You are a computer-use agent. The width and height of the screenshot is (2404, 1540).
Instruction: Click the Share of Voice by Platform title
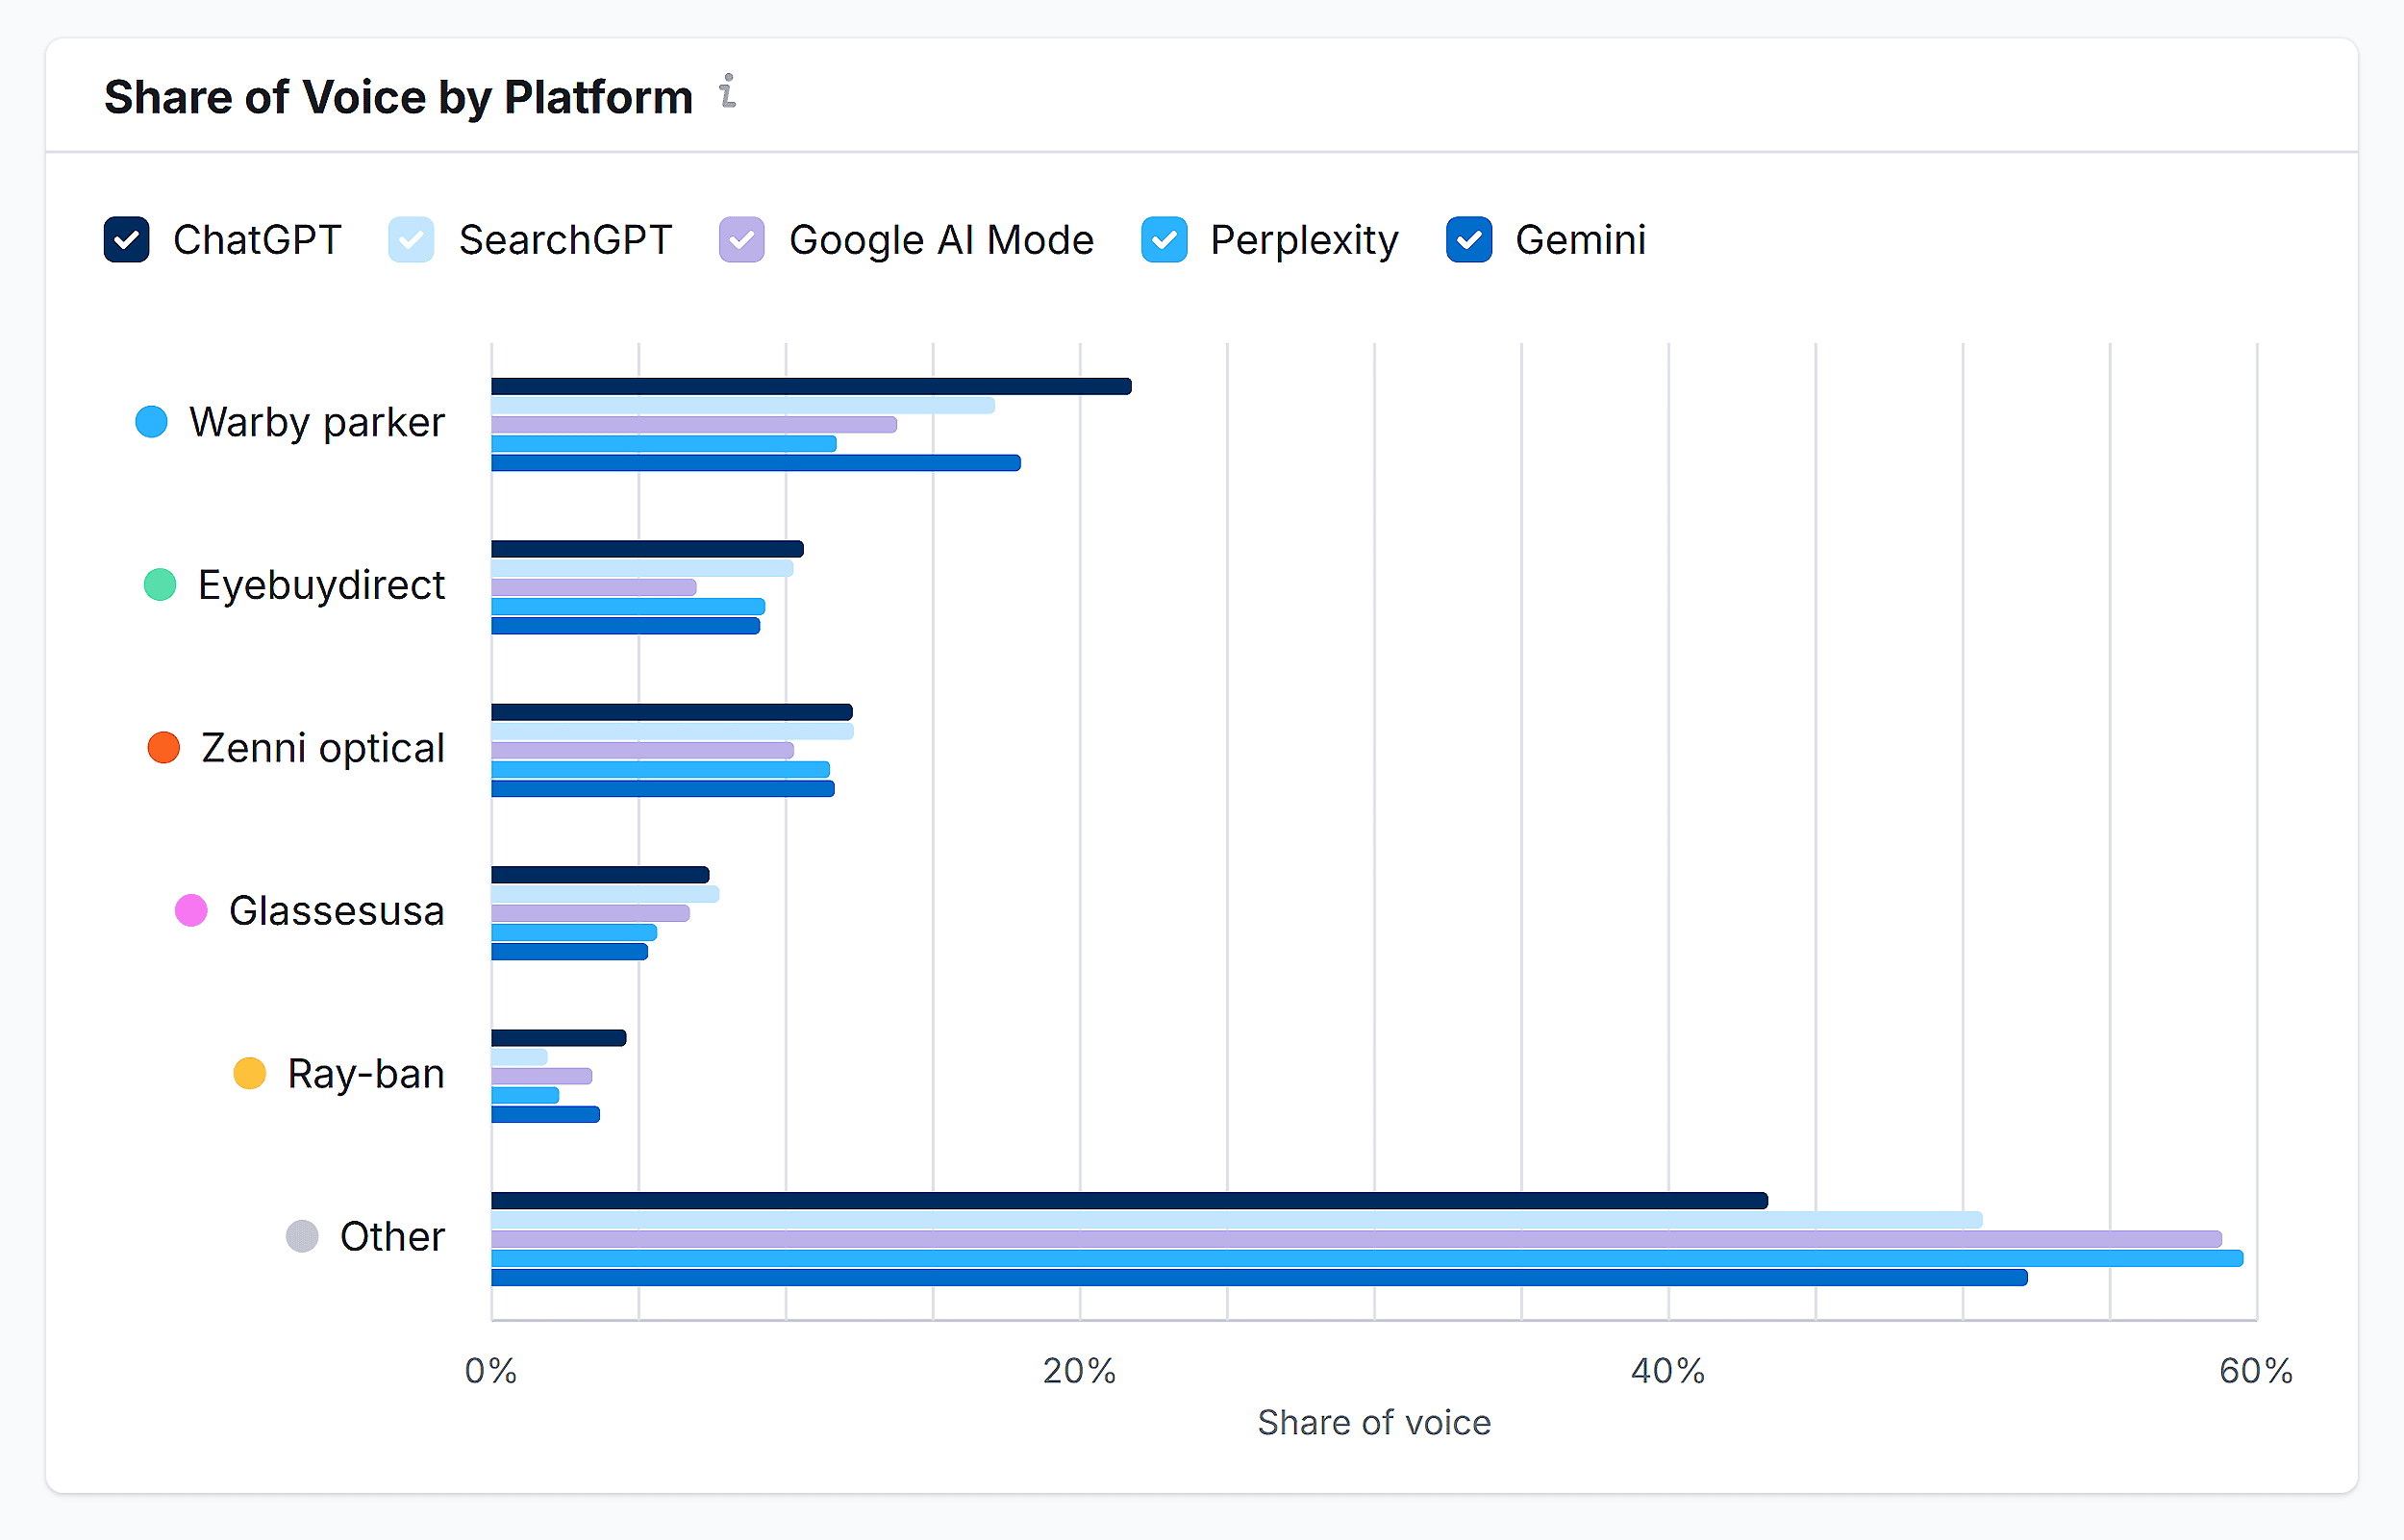398,98
